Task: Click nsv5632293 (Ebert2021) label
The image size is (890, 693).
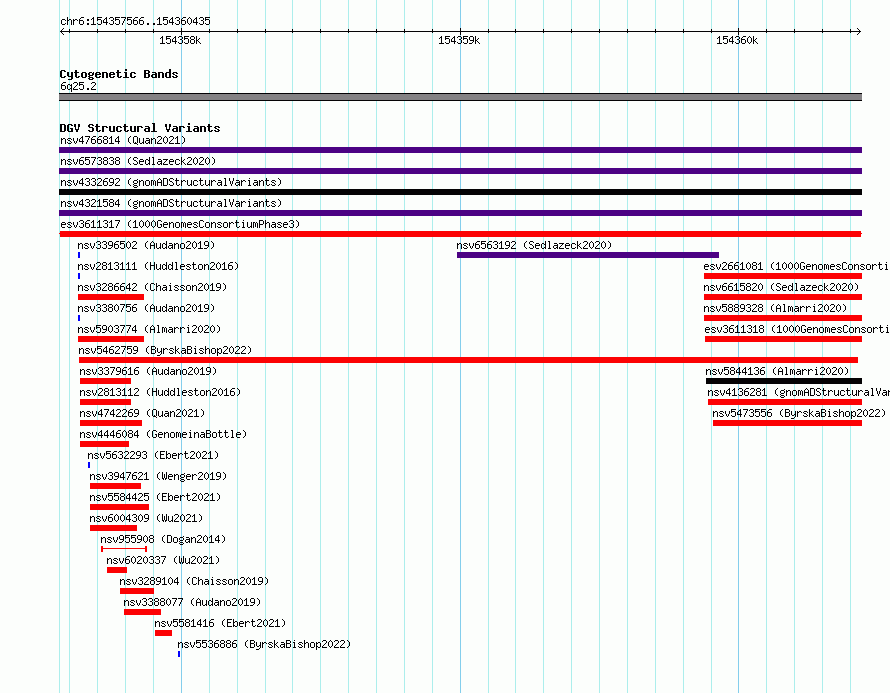Action: [153, 455]
